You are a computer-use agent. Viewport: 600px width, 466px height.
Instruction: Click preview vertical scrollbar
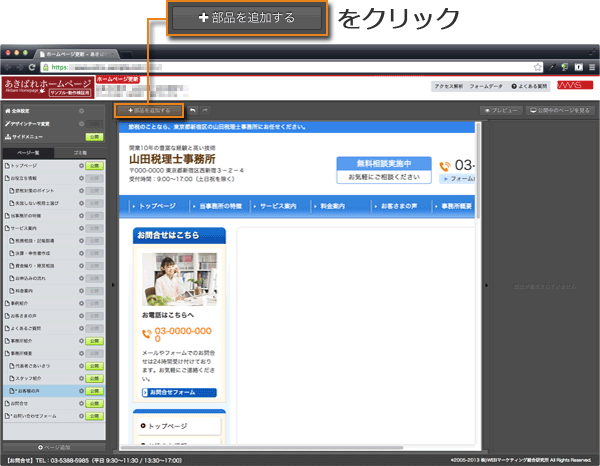pos(478,171)
